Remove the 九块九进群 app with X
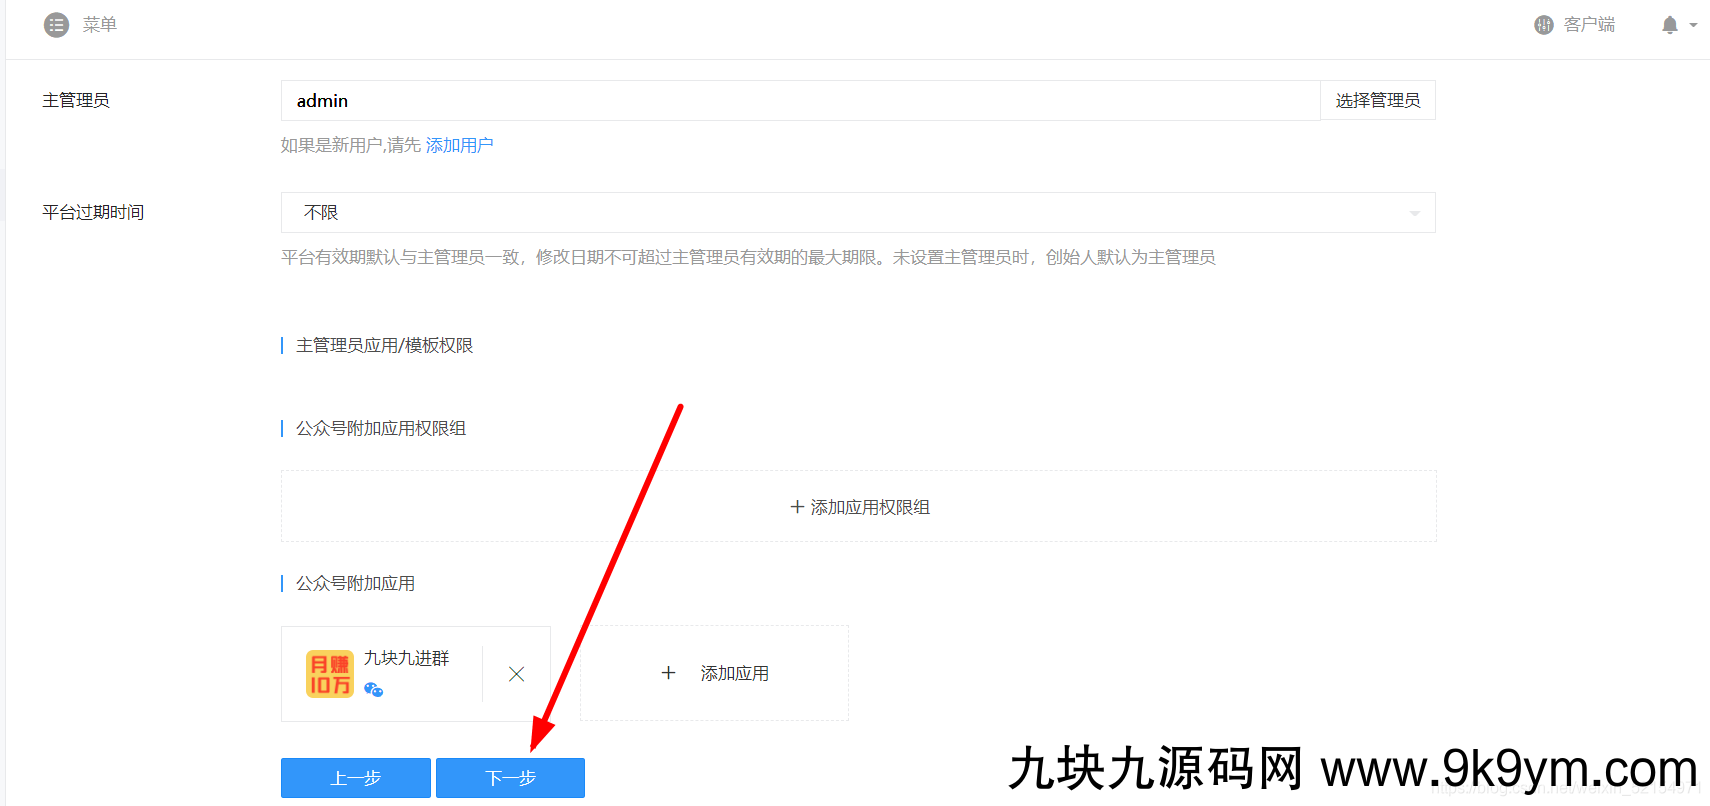 [516, 674]
